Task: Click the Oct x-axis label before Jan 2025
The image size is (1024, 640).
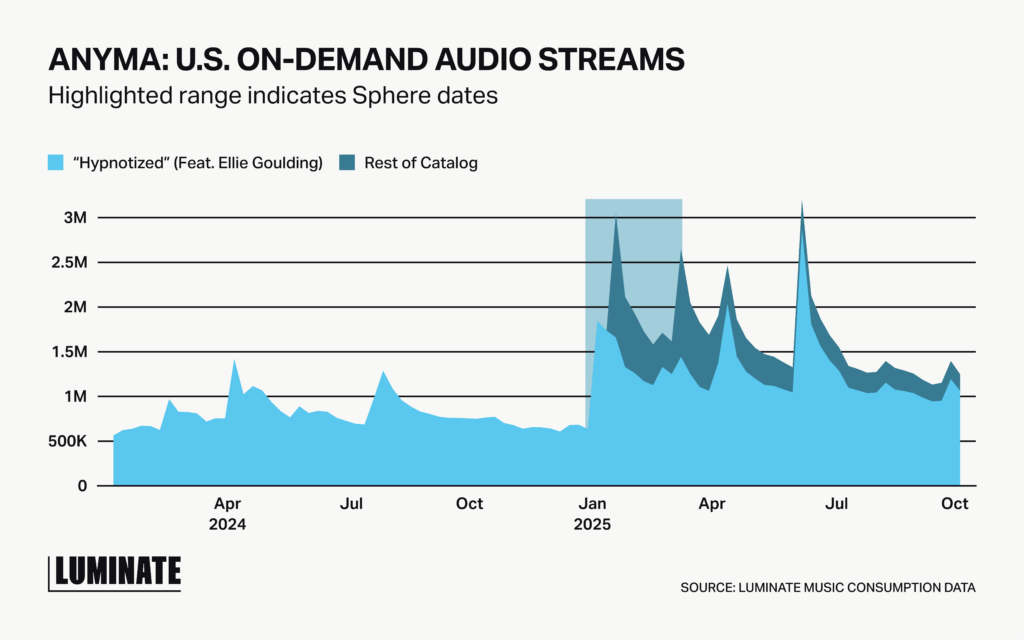Action: (x=470, y=504)
